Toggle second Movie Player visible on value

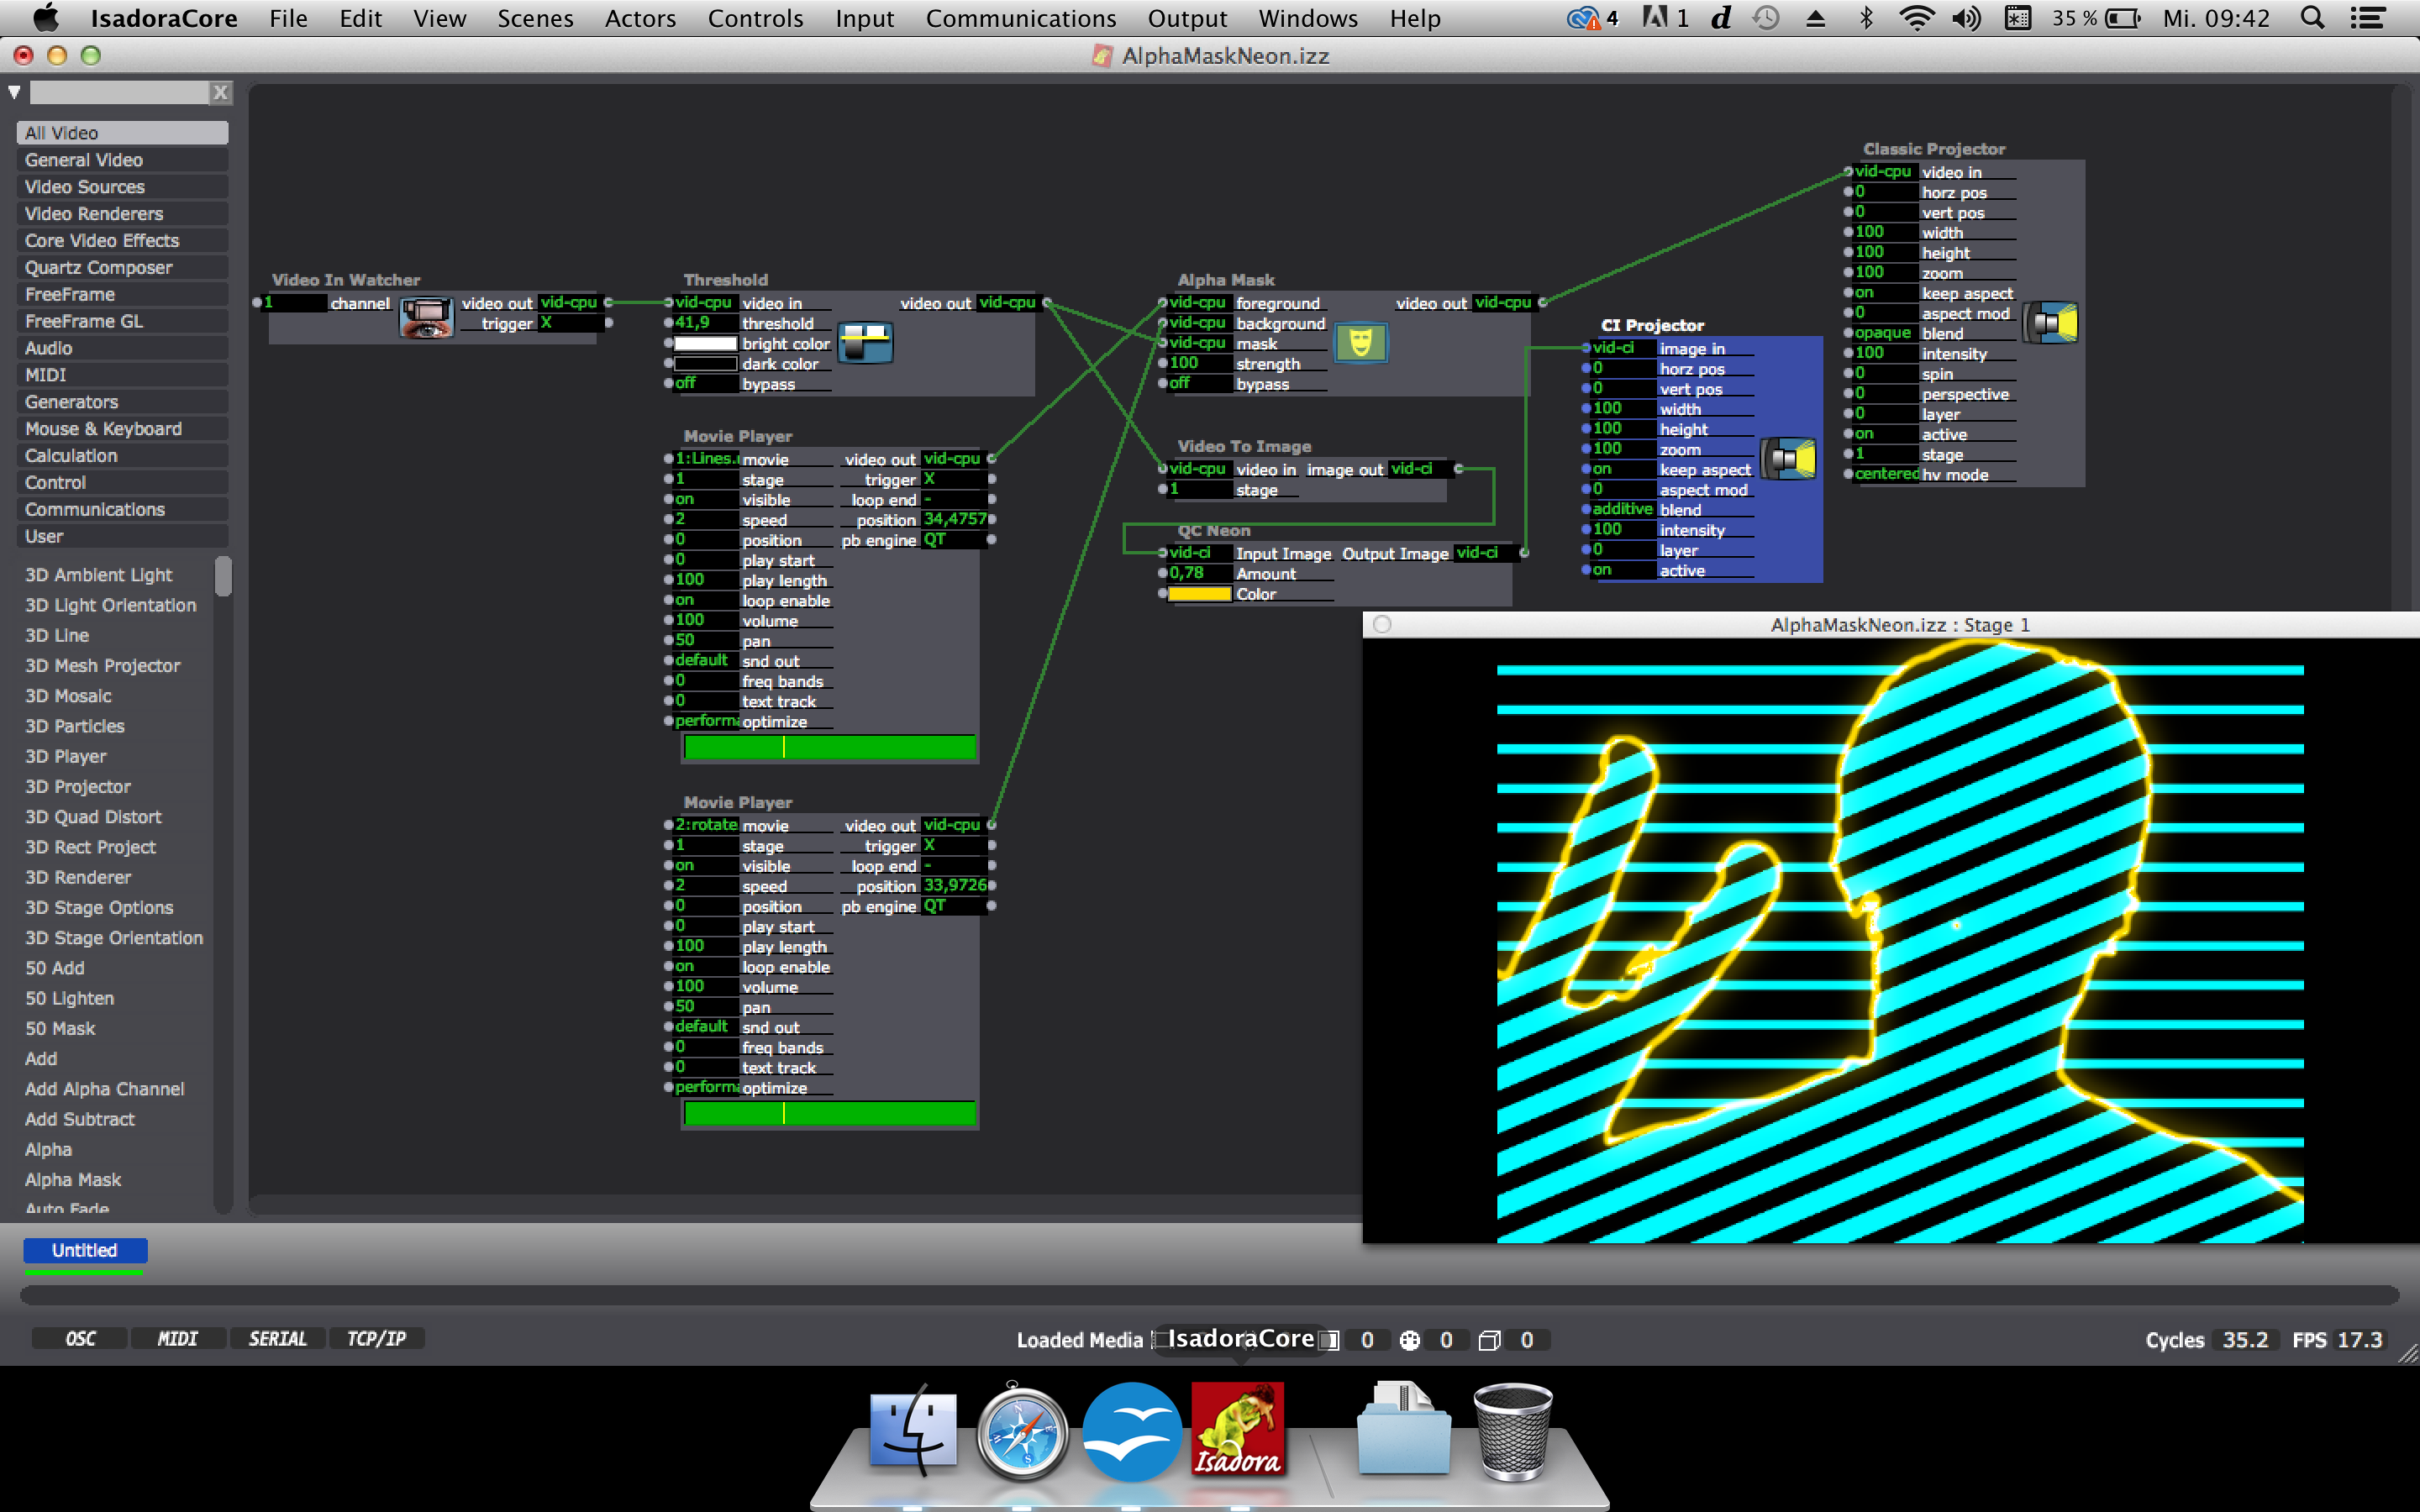point(704,865)
